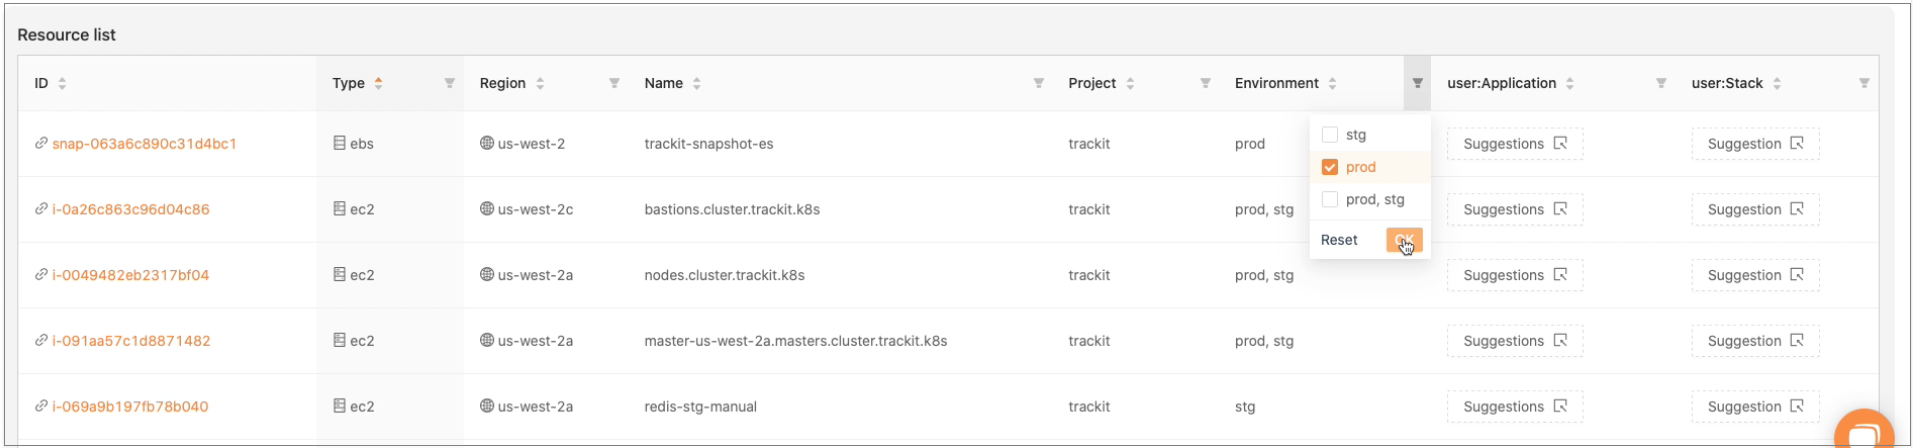Viewport: 1913px width, 448px height.
Task: Open the Environment column filter icon
Action: pos(1417,83)
